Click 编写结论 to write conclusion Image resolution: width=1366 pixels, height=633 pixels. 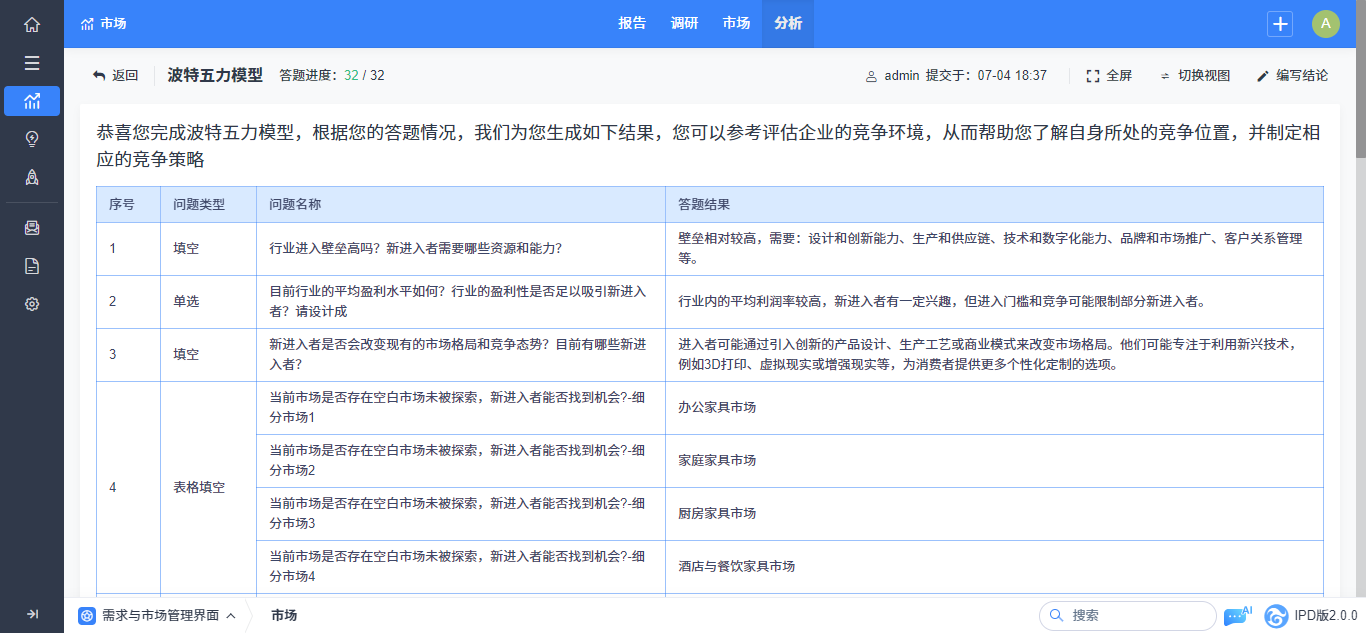pyautogui.click(x=1292, y=76)
